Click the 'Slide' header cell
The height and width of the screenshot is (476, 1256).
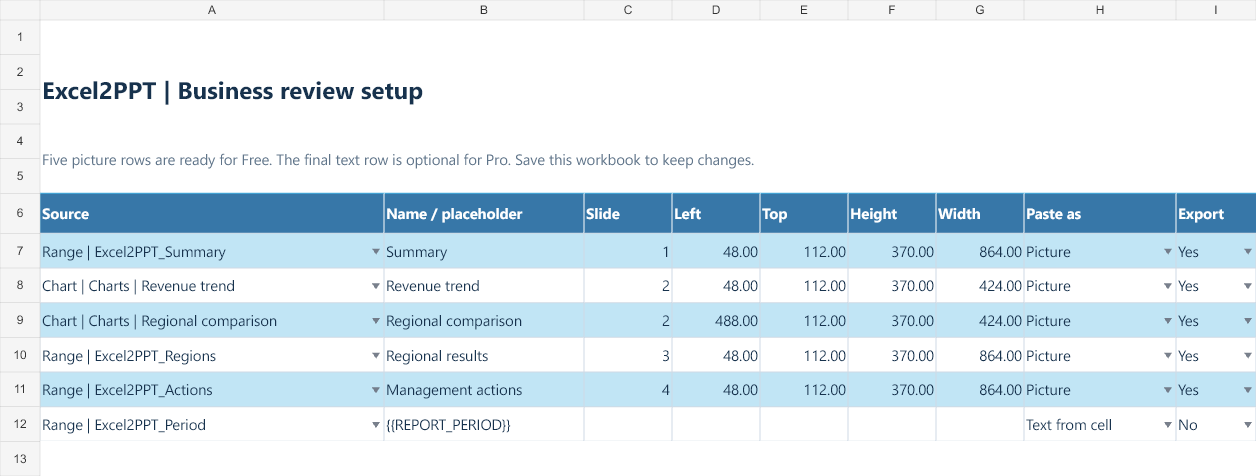click(628, 214)
